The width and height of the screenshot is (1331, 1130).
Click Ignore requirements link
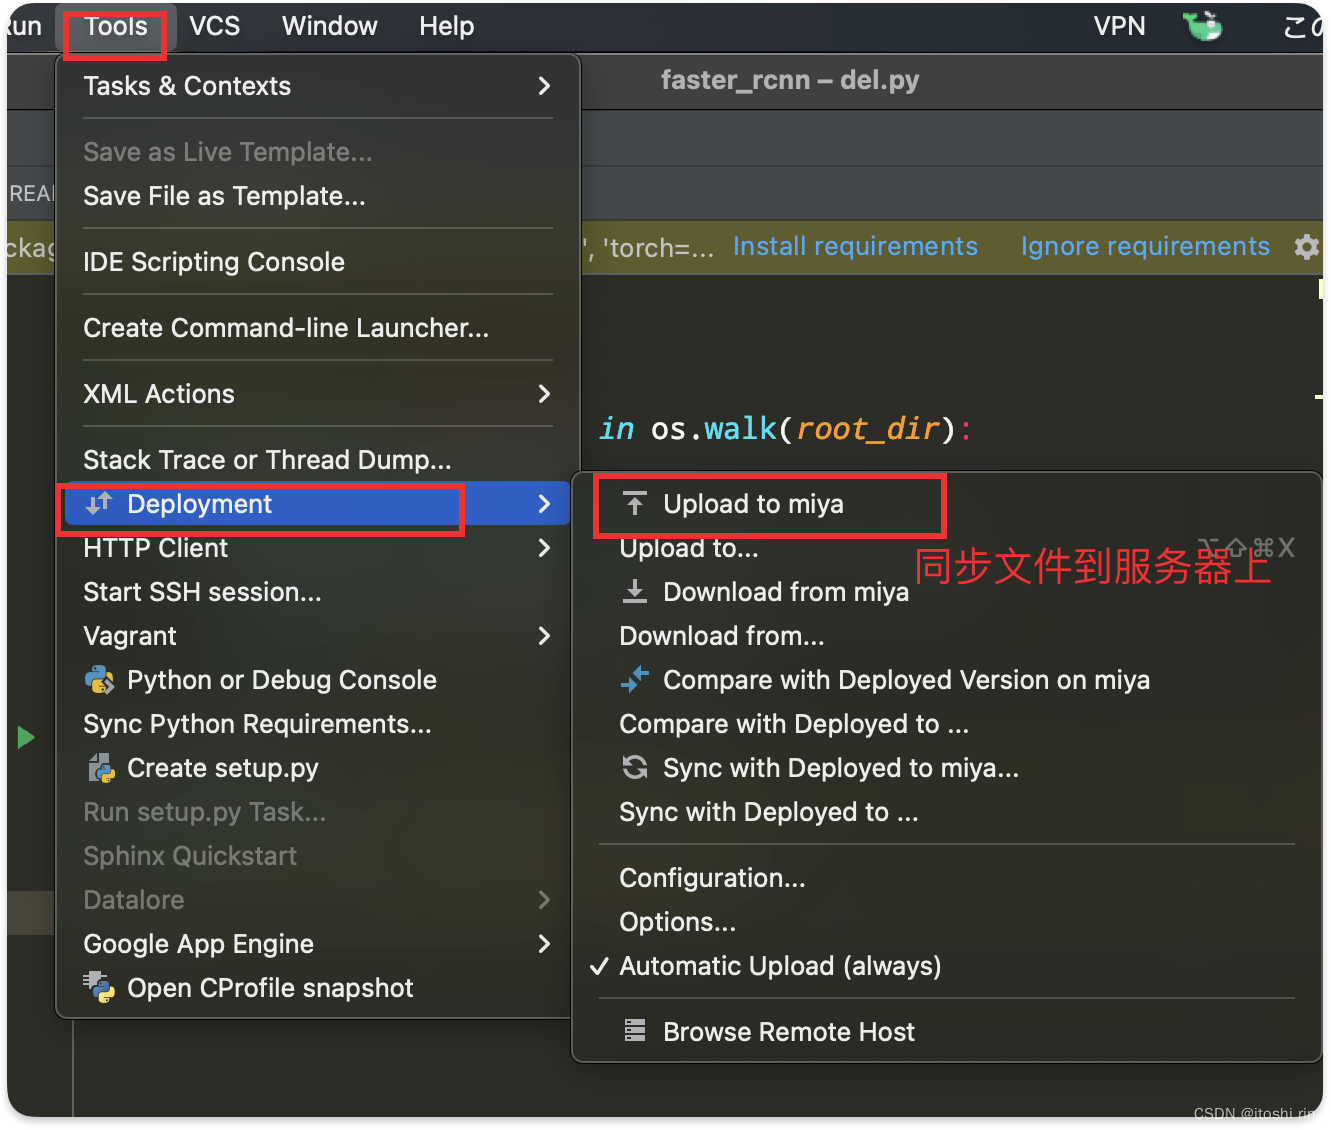(x=1145, y=247)
